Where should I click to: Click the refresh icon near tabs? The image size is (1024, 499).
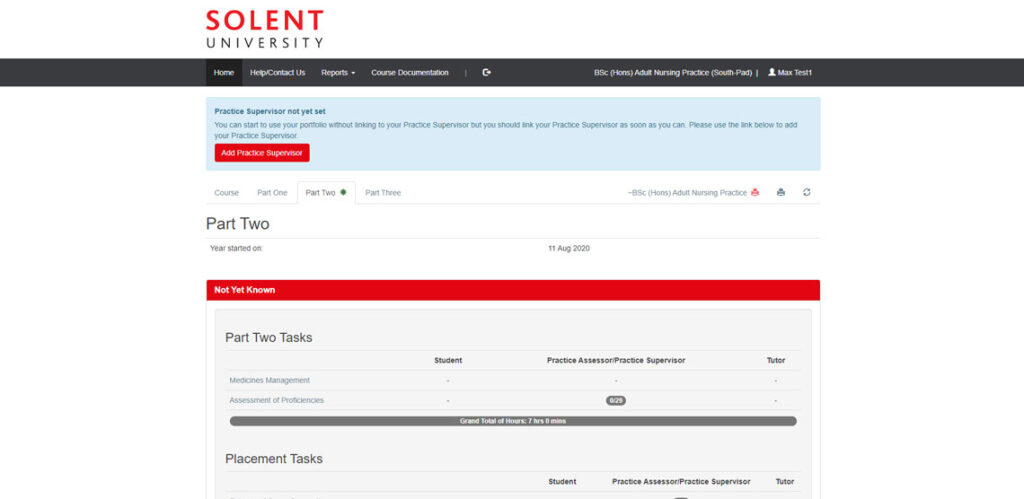coord(807,193)
